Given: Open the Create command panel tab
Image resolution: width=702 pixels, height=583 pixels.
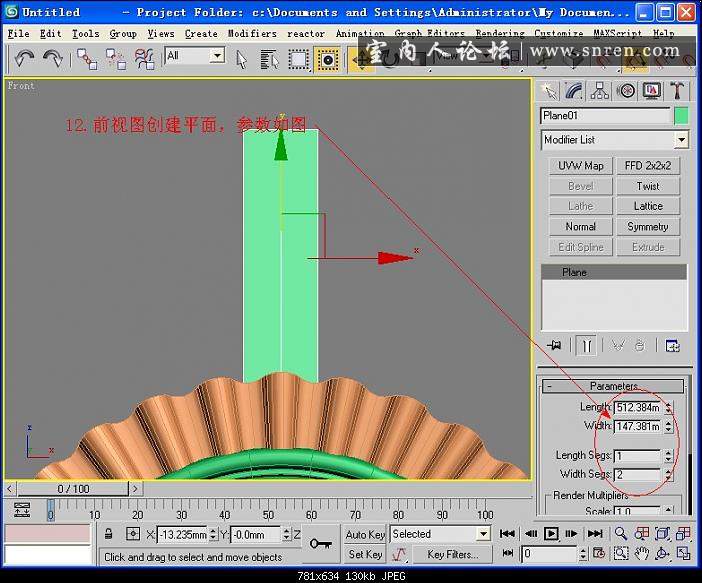Looking at the screenshot, I should pyautogui.click(x=549, y=91).
